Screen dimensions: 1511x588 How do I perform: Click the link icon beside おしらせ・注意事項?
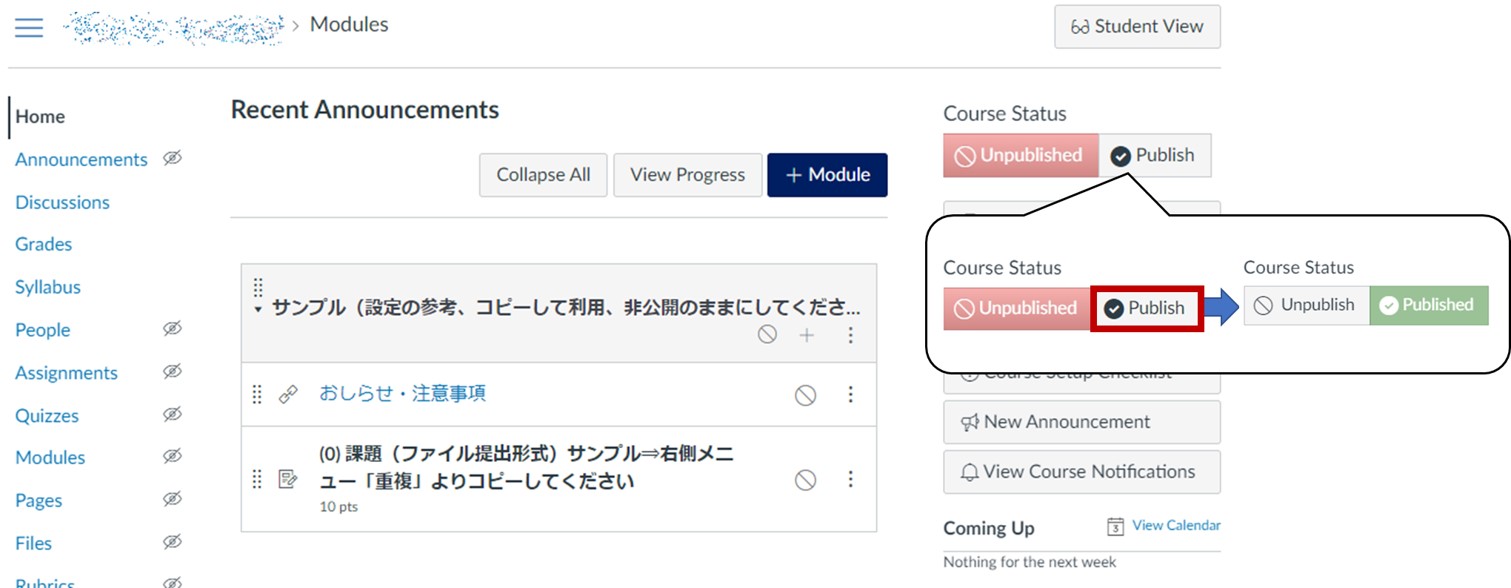tap(288, 394)
